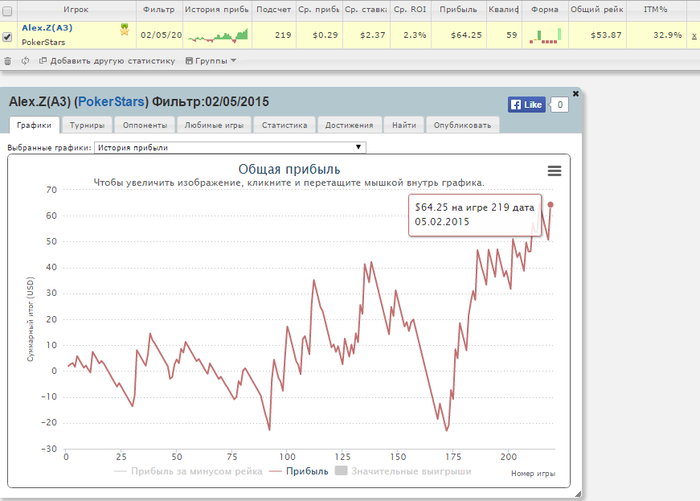Open the 'Статистика' tab
700x501 pixels.
(284, 126)
